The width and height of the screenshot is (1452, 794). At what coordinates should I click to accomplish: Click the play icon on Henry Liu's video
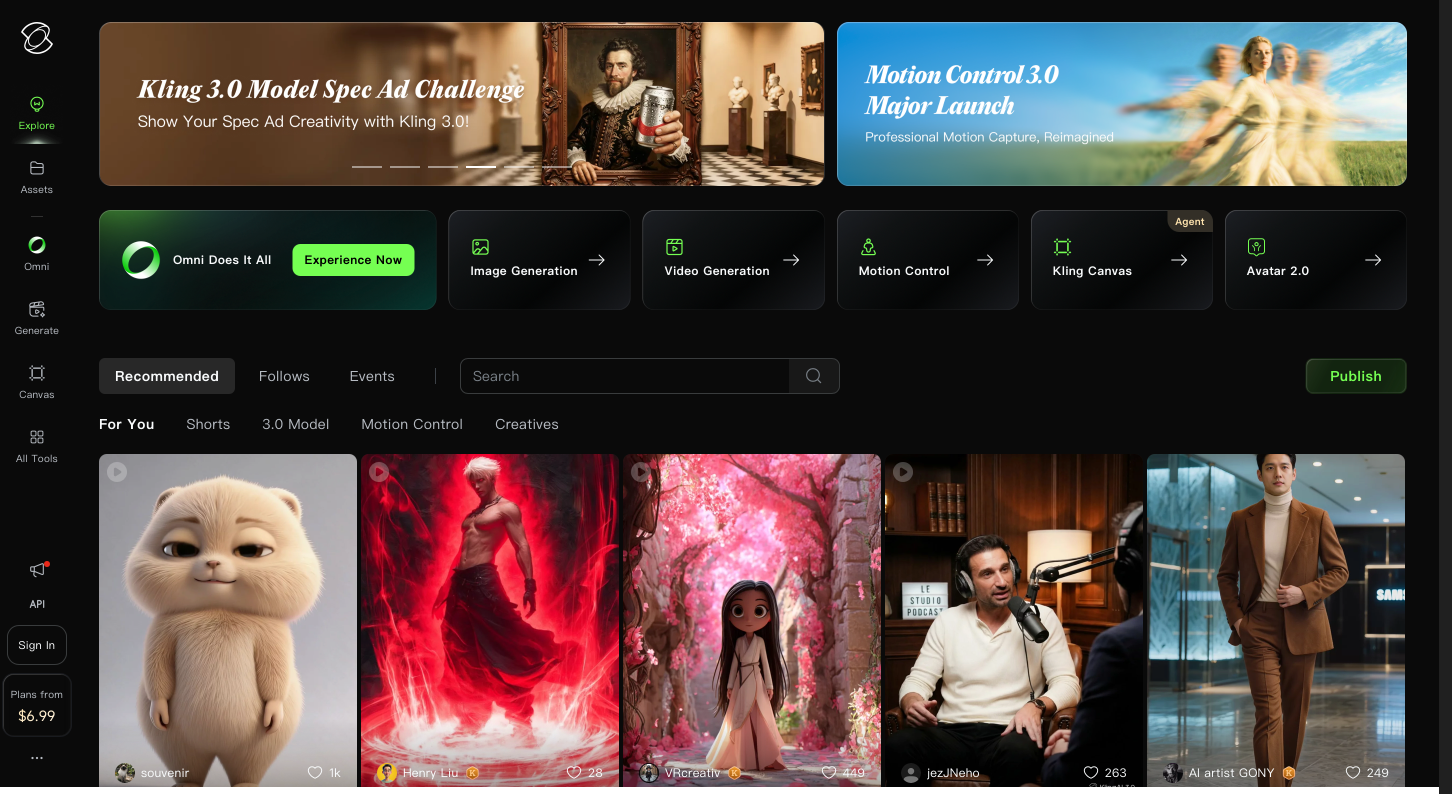tap(379, 471)
